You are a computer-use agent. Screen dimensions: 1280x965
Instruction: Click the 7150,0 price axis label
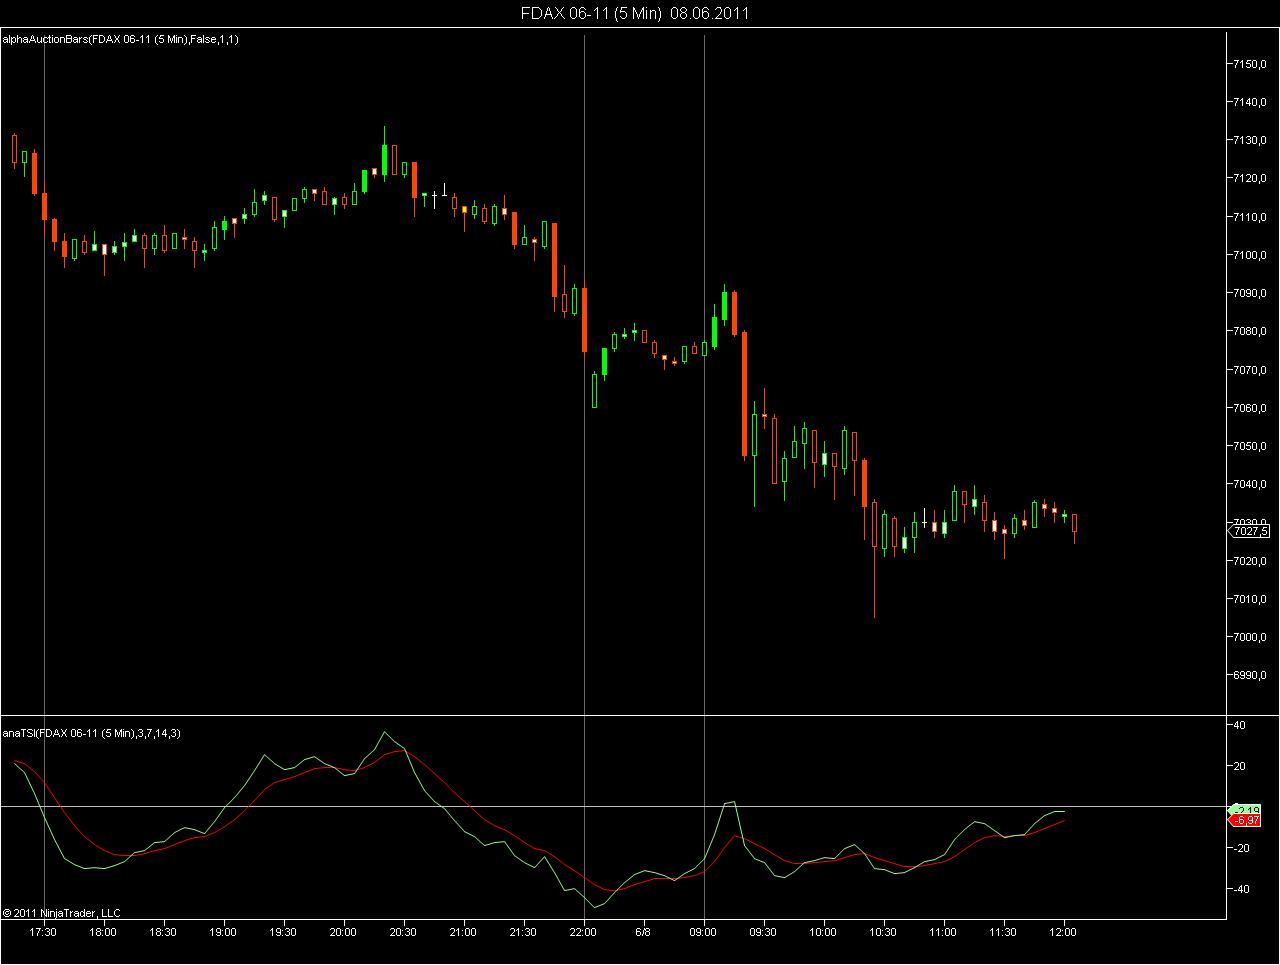click(1251, 64)
